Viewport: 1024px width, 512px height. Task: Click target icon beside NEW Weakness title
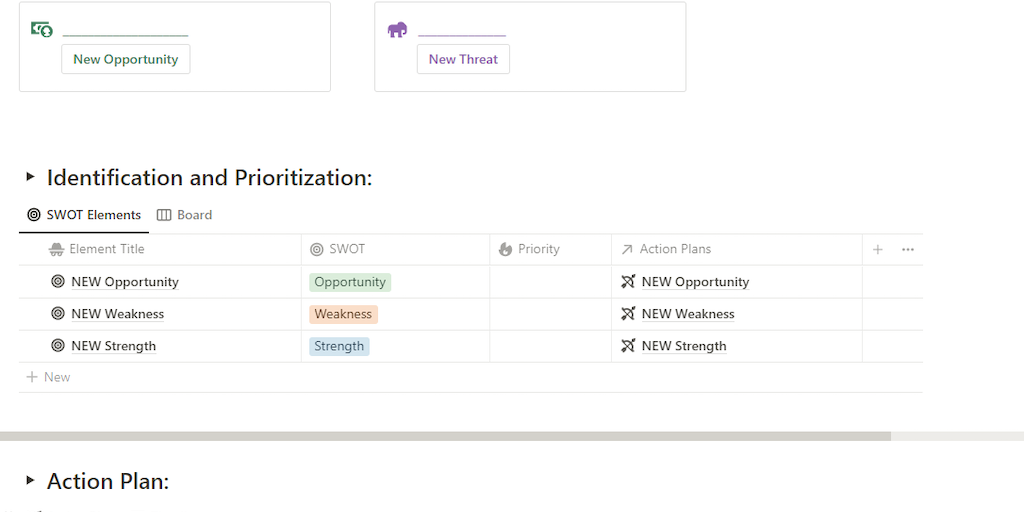[58, 314]
